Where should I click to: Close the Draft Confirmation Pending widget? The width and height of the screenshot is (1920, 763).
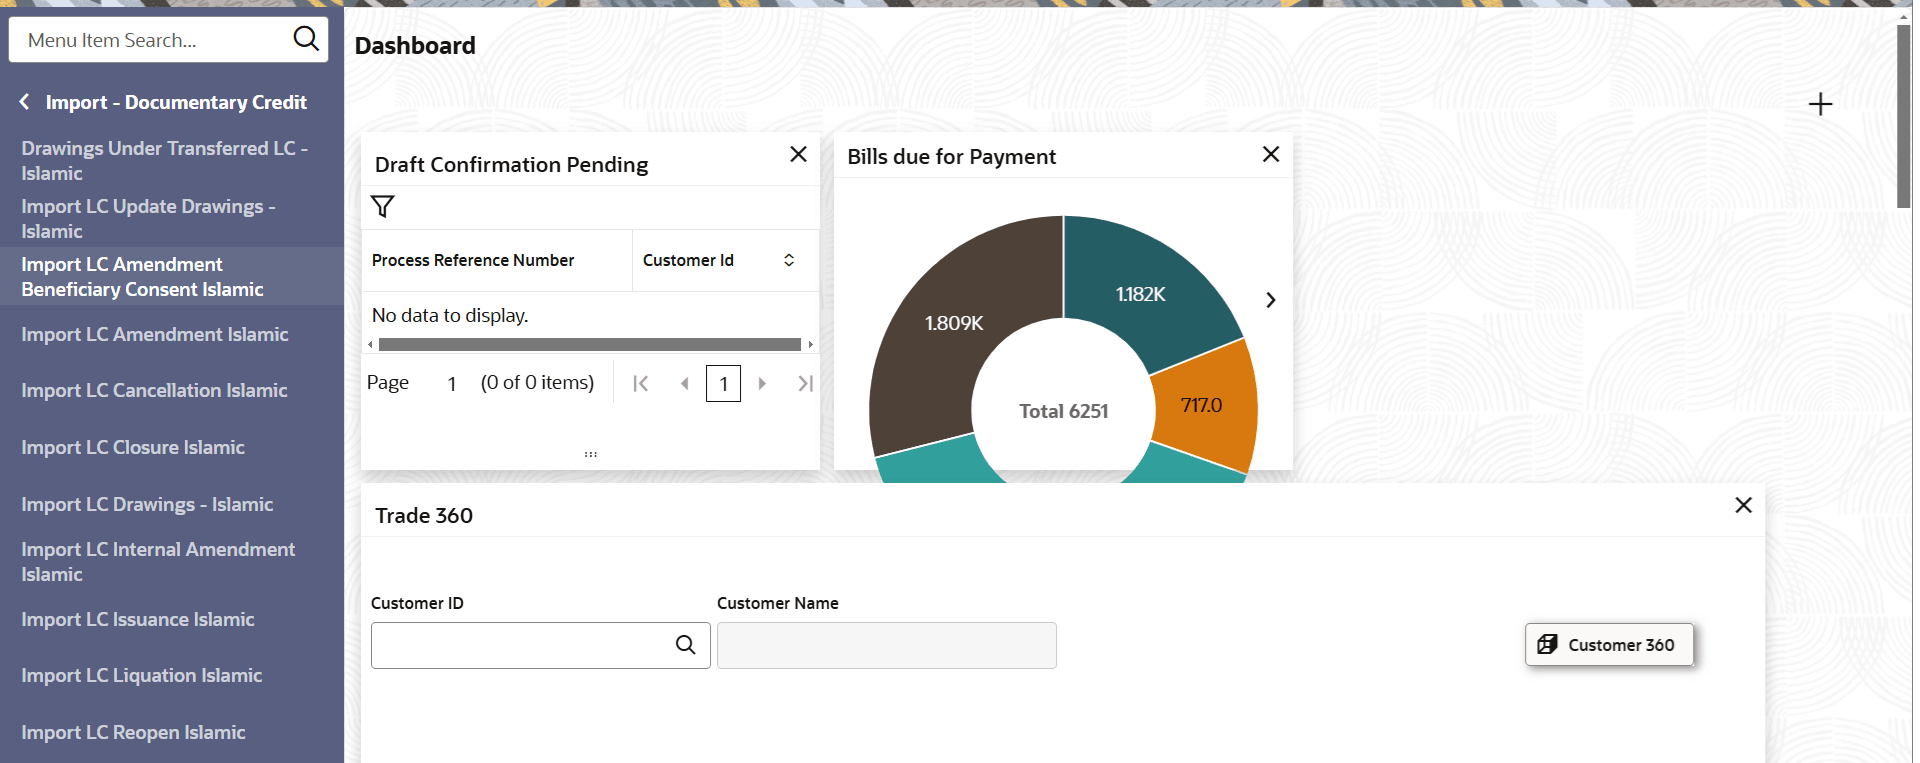798,154
